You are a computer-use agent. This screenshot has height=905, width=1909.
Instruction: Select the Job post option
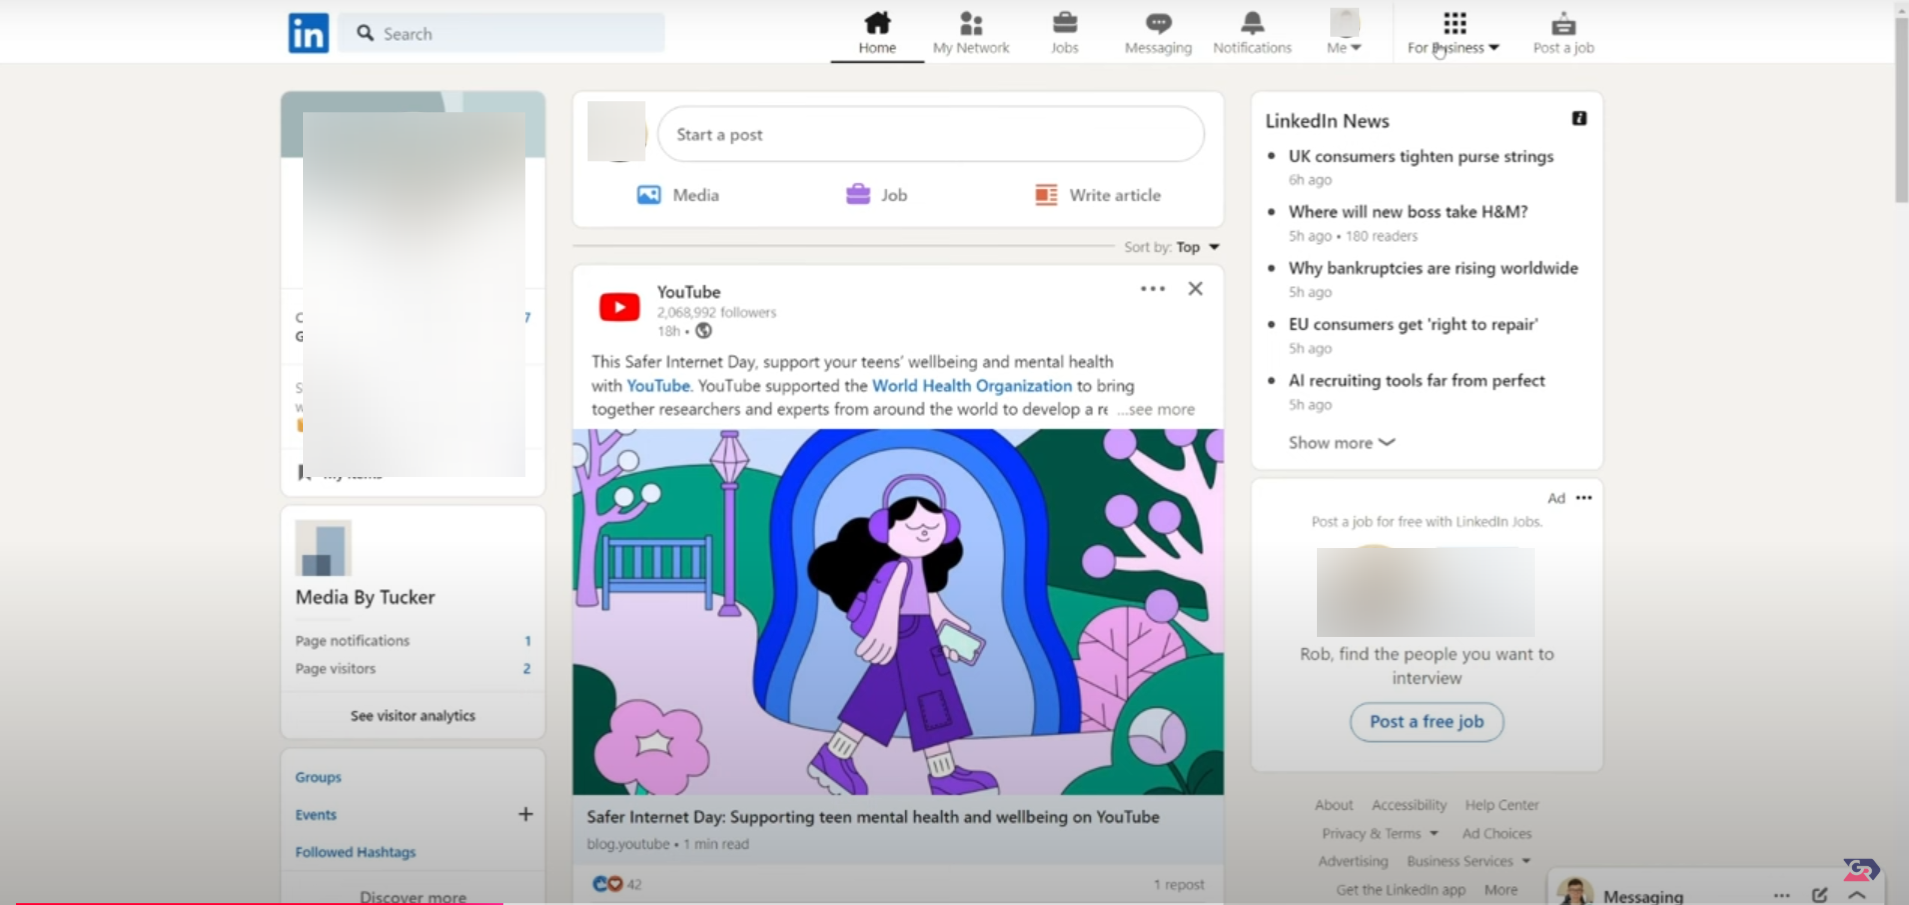(876, 195)
